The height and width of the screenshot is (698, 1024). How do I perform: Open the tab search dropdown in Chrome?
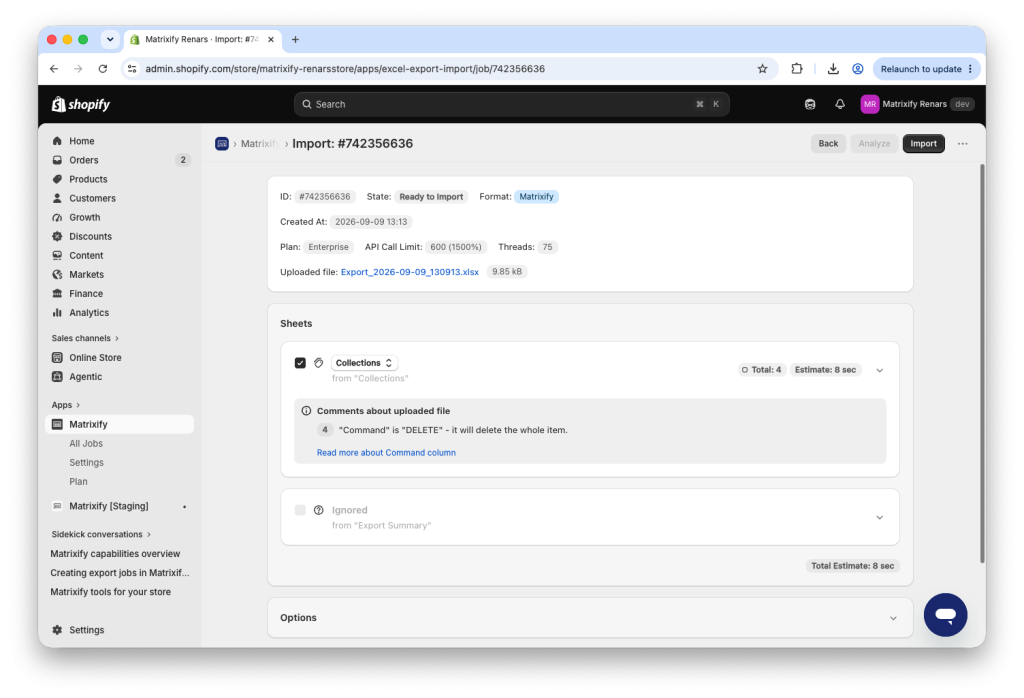click(110, 39)
